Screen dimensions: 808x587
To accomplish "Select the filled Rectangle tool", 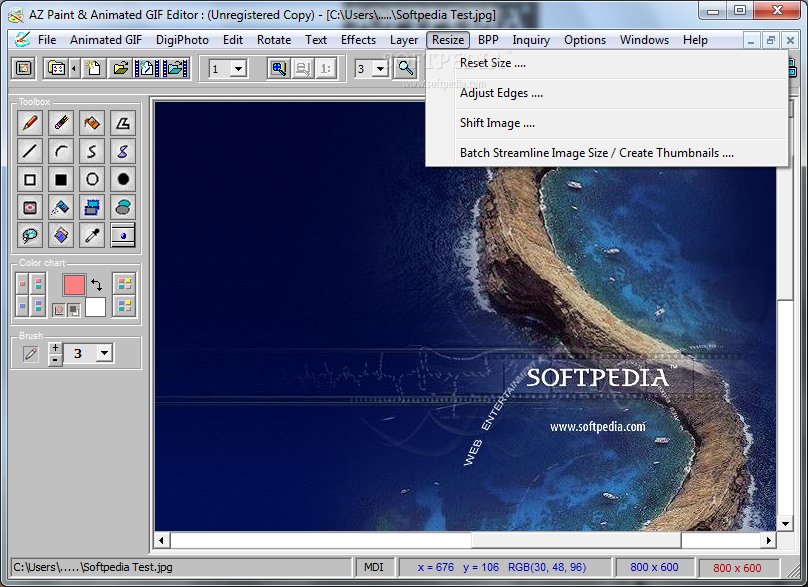I will [x=61, y=179].
